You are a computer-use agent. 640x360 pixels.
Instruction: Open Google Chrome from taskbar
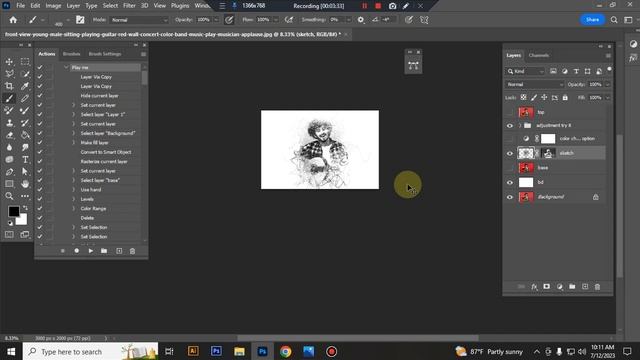point(285,351)
